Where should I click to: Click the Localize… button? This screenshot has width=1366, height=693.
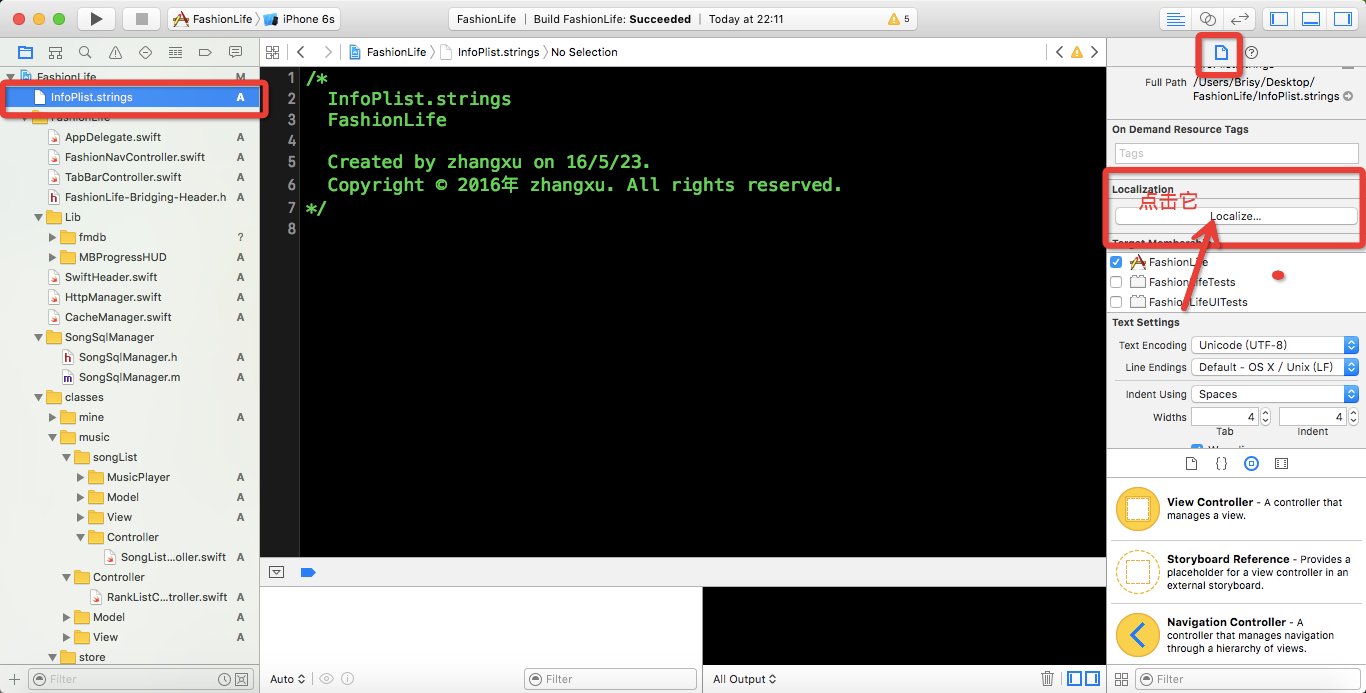tap(1236, 216)
